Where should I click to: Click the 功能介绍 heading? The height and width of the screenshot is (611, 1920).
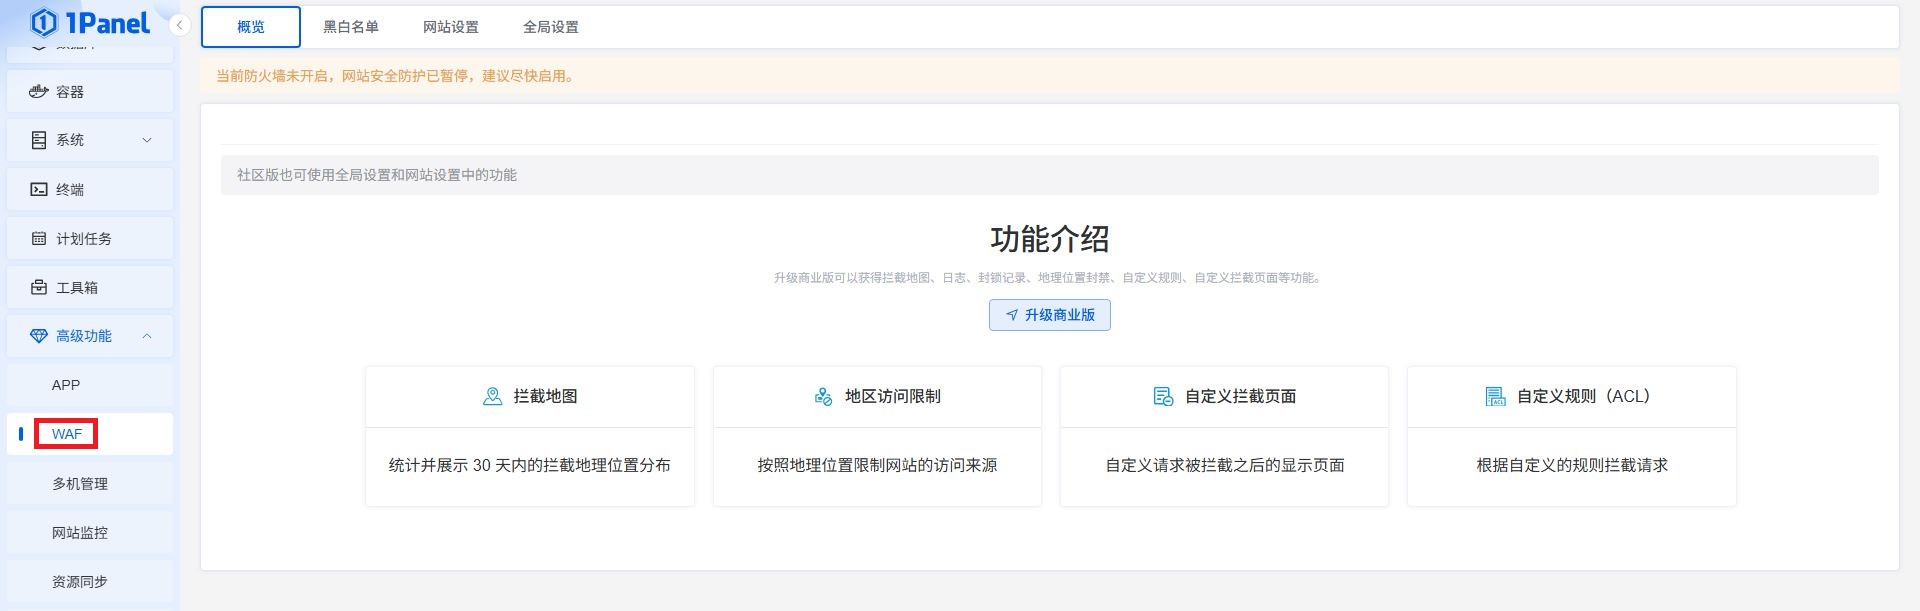click(x=1050, y=239)
